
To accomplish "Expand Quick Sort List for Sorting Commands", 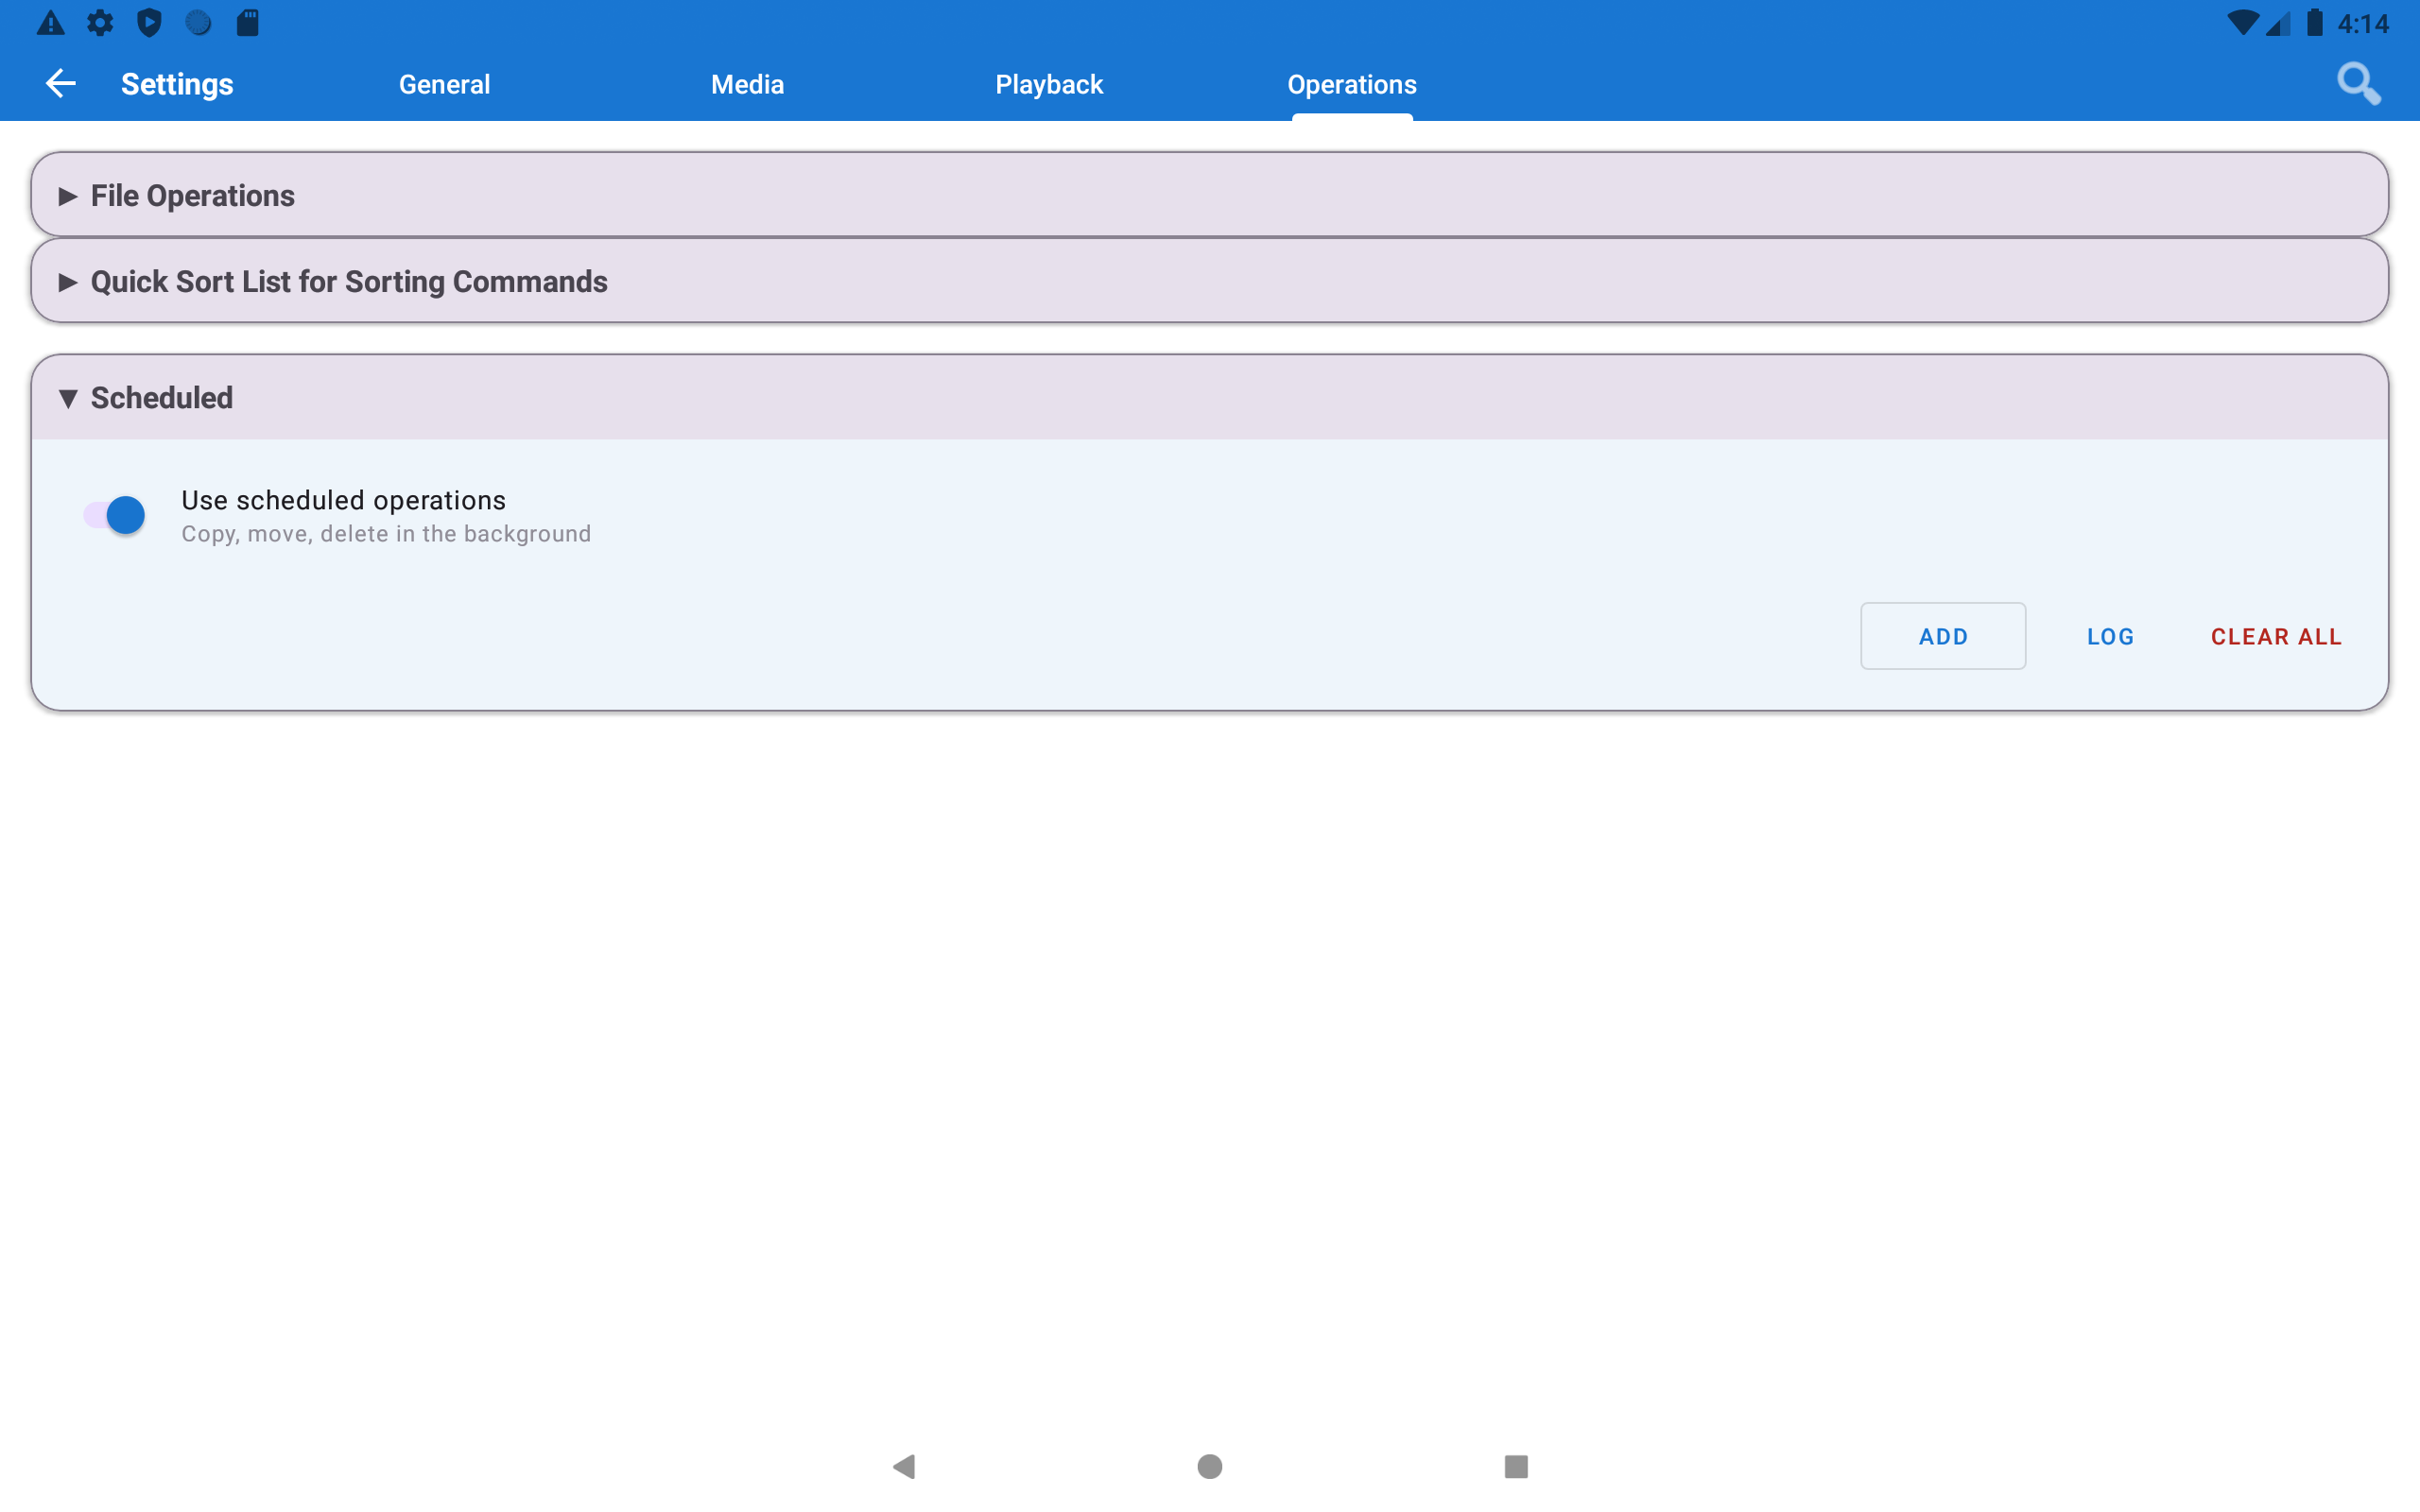I will [x=1210, y=281].
